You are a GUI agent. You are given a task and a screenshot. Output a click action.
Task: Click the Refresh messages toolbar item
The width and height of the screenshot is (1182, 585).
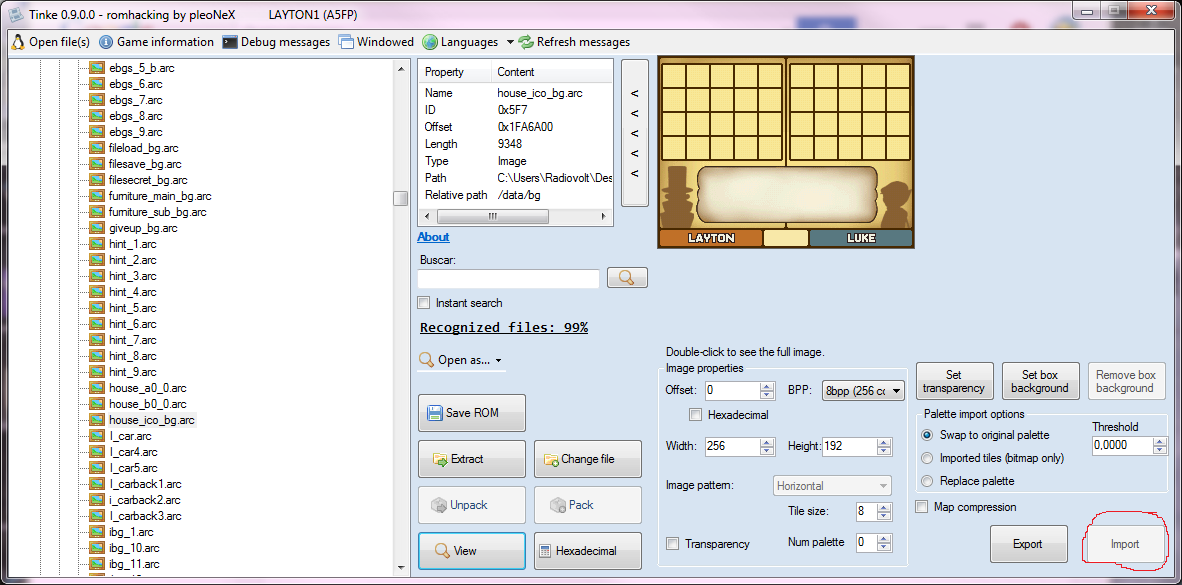(574, 41)
